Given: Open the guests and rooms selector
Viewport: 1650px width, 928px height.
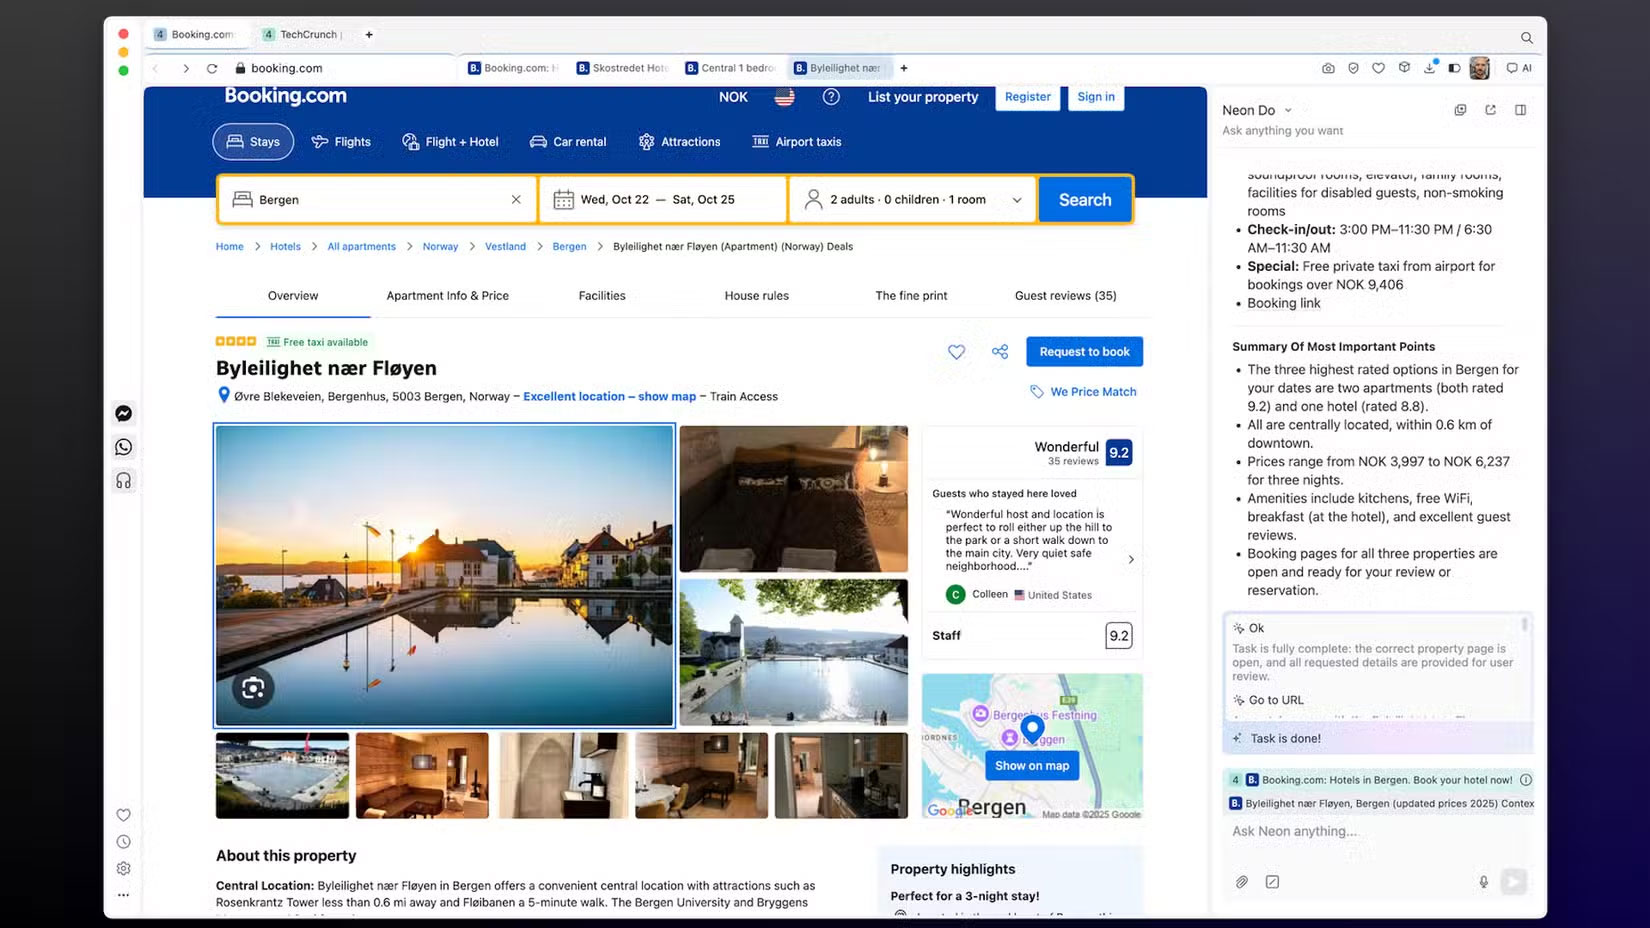Looking at the screenshot, I should tap(911, 199).
